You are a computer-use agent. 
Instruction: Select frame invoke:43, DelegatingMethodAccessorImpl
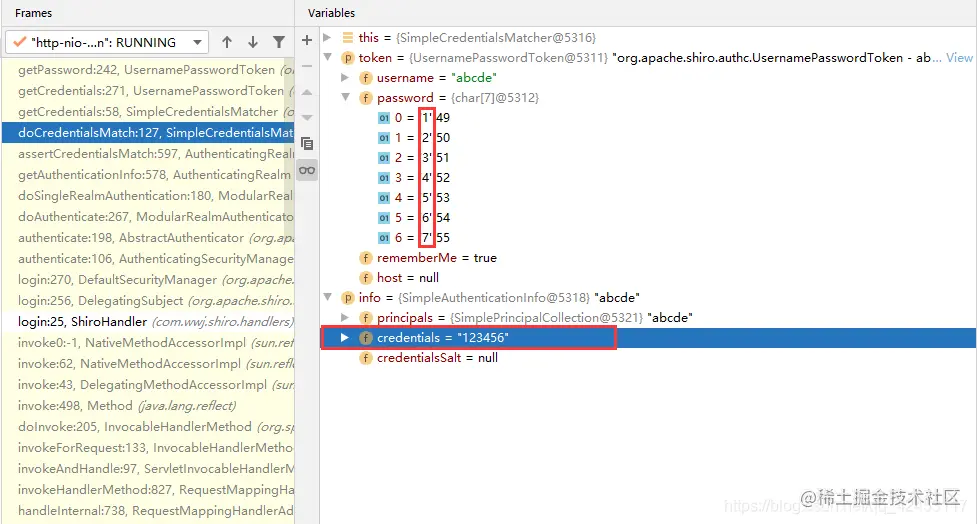point(148,384)
